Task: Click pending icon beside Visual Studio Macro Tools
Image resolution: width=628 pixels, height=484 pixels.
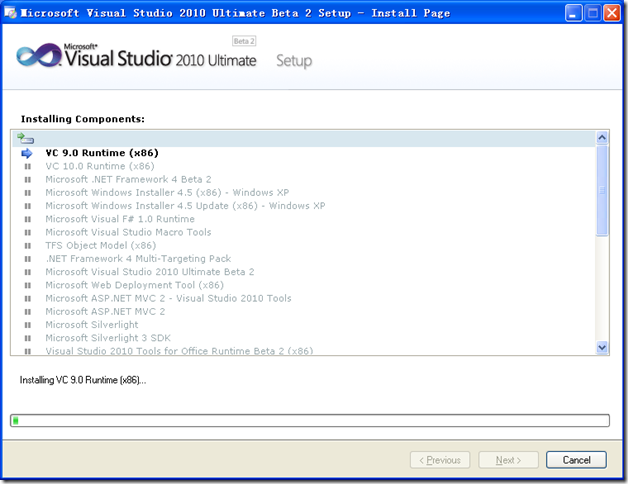Action: coord(28,232)
